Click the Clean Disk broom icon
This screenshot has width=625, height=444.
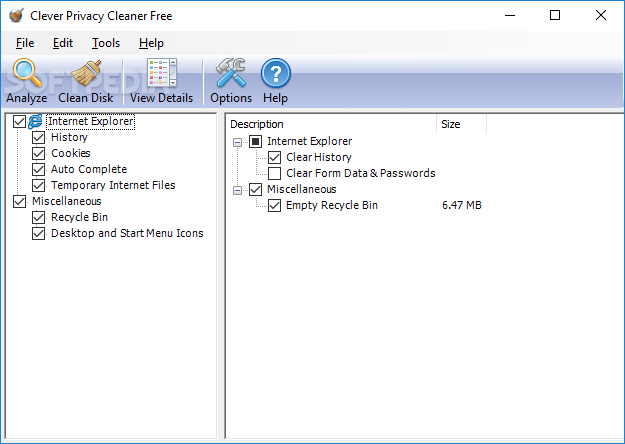pos(86,73)
